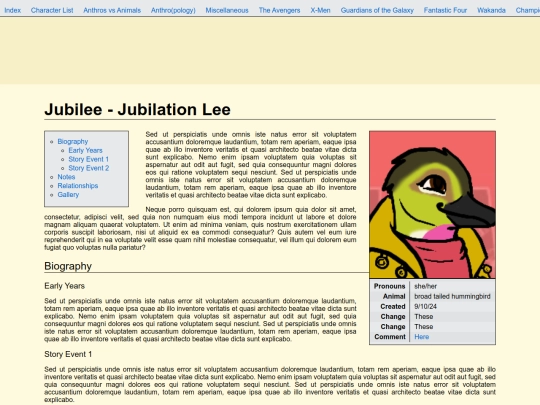The height and width of the screenshot is (405, 540).
Task: Jump to Story Event 2 in contents
Action: pyautogui.click(x=89, y=168)
